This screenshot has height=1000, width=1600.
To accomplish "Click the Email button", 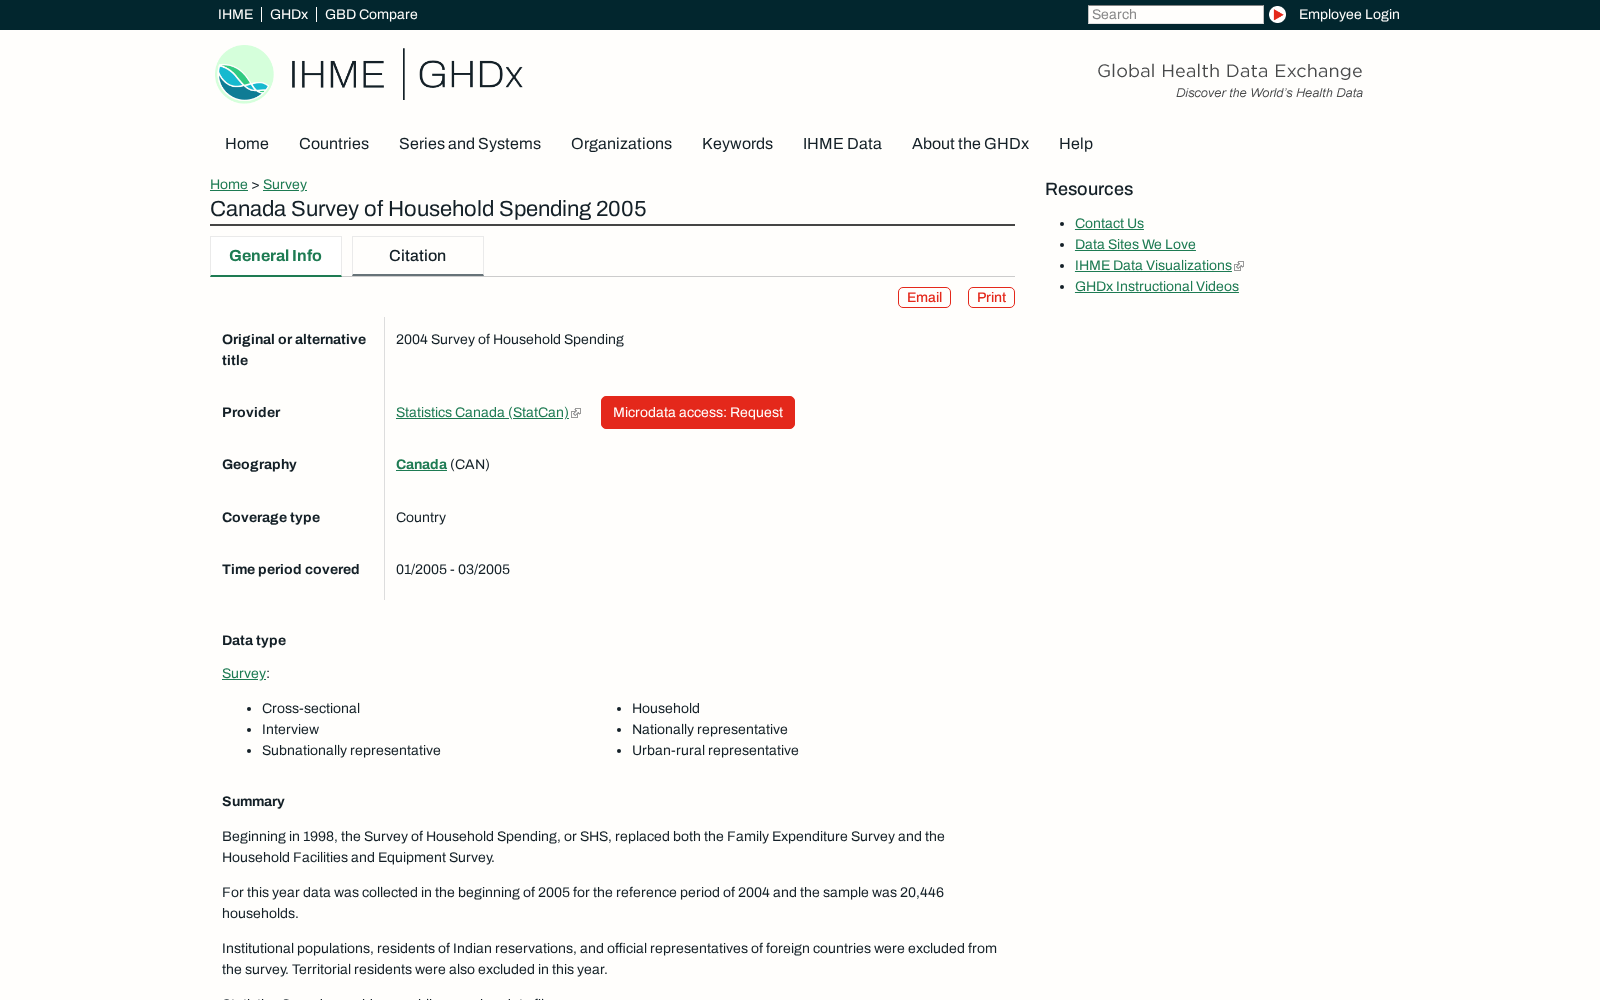I will click(x=924, y=297).
